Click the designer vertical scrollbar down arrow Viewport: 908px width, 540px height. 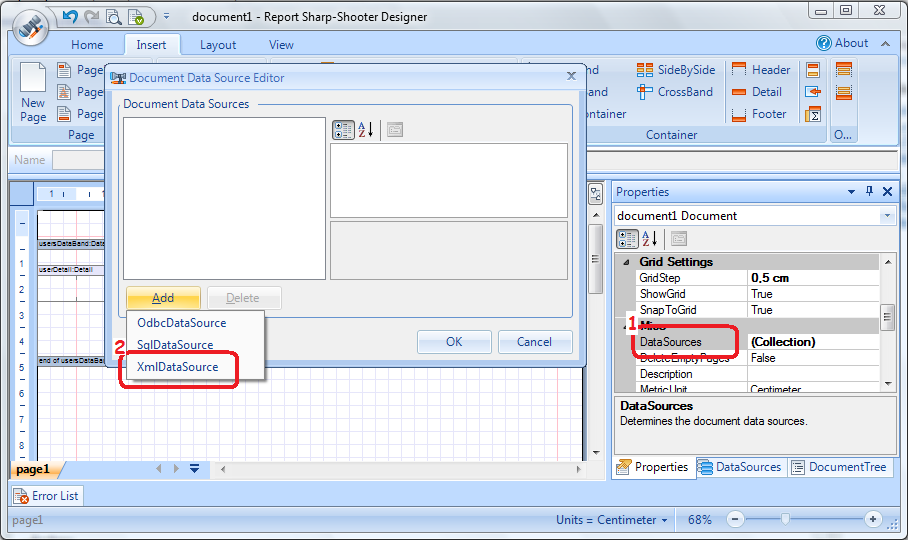click(596, 453)
